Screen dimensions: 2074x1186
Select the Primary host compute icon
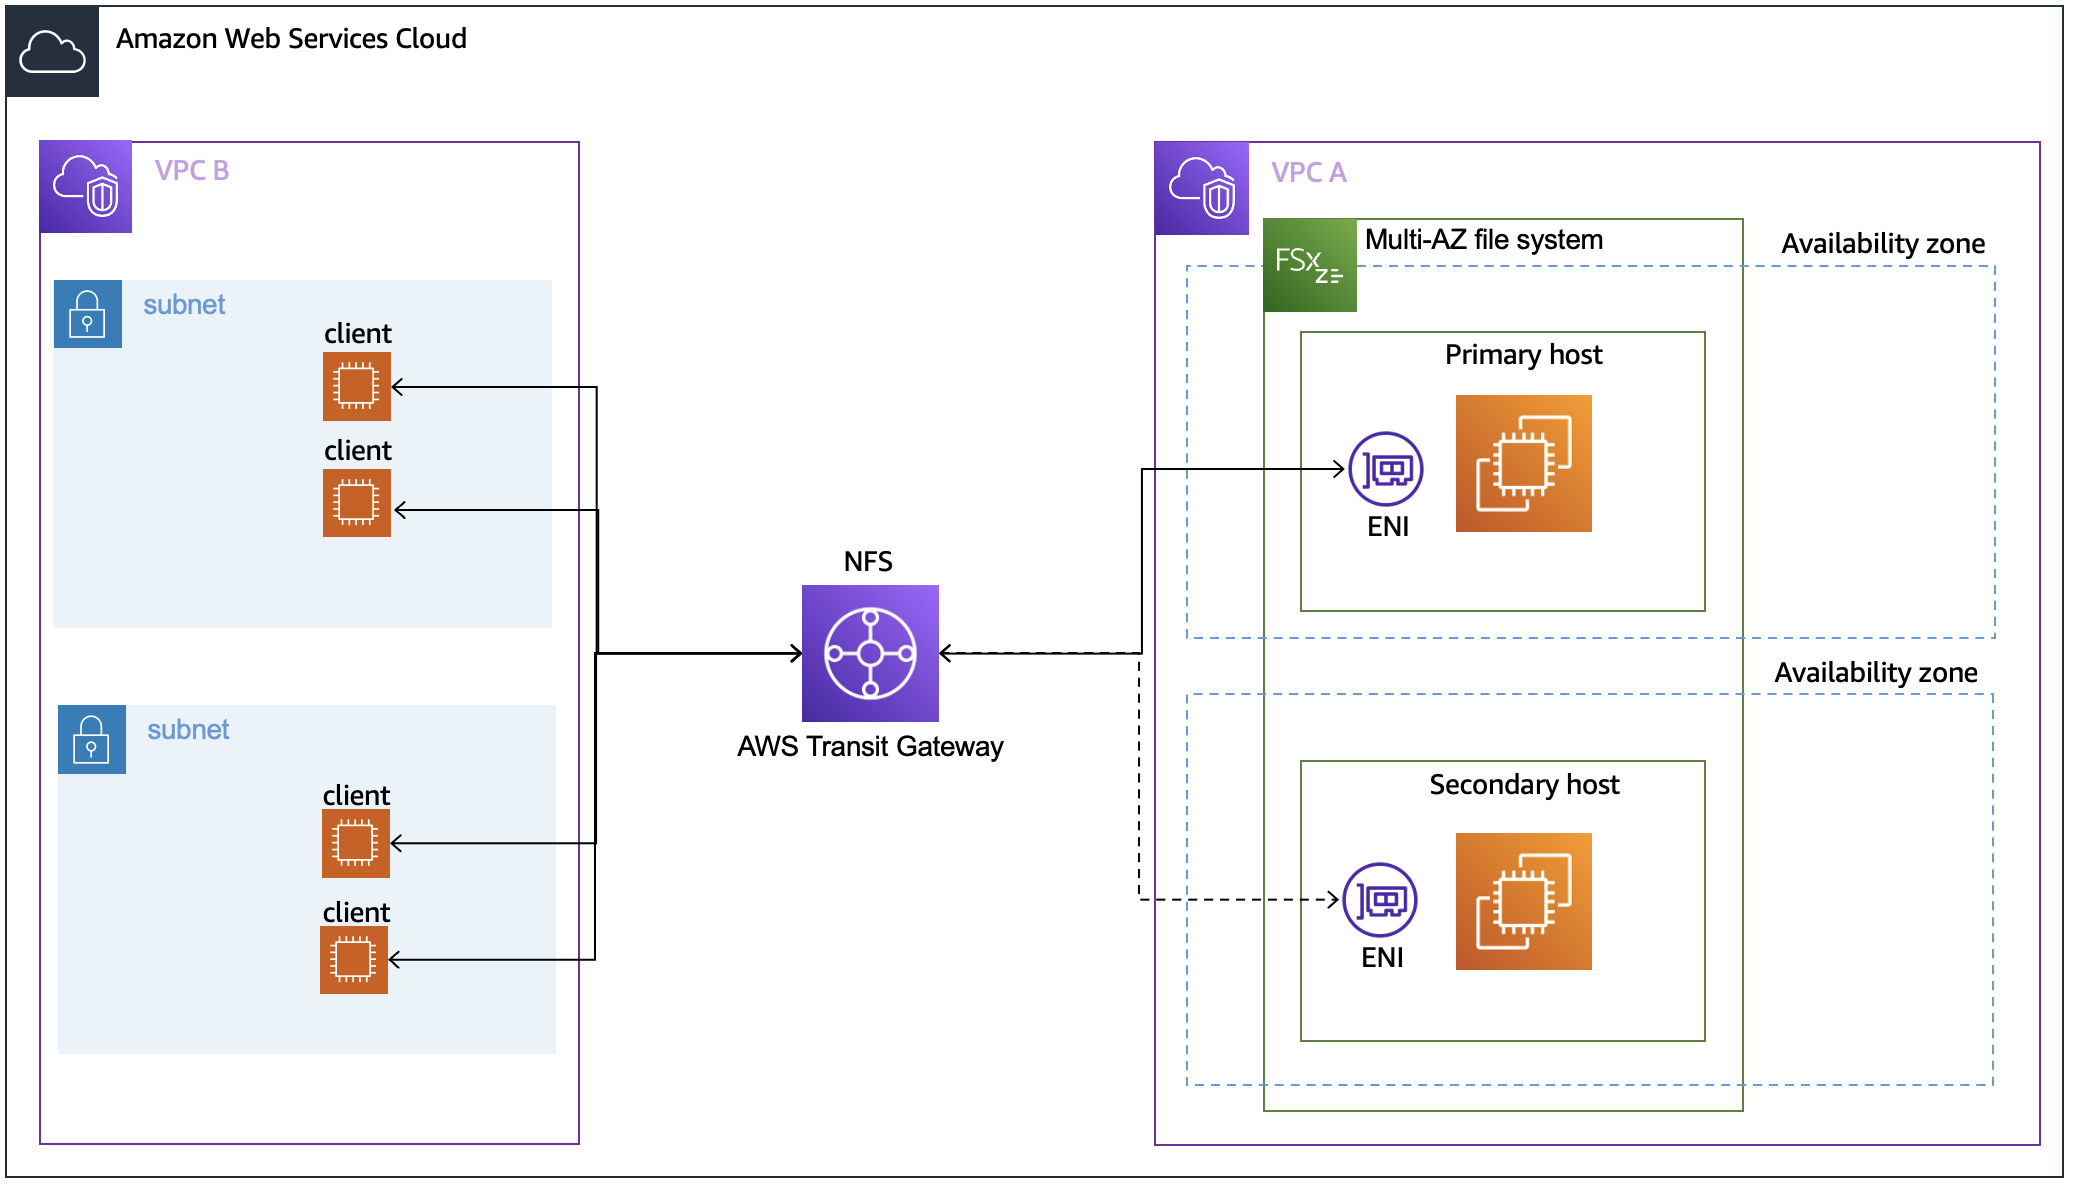tap(1522, 464)
